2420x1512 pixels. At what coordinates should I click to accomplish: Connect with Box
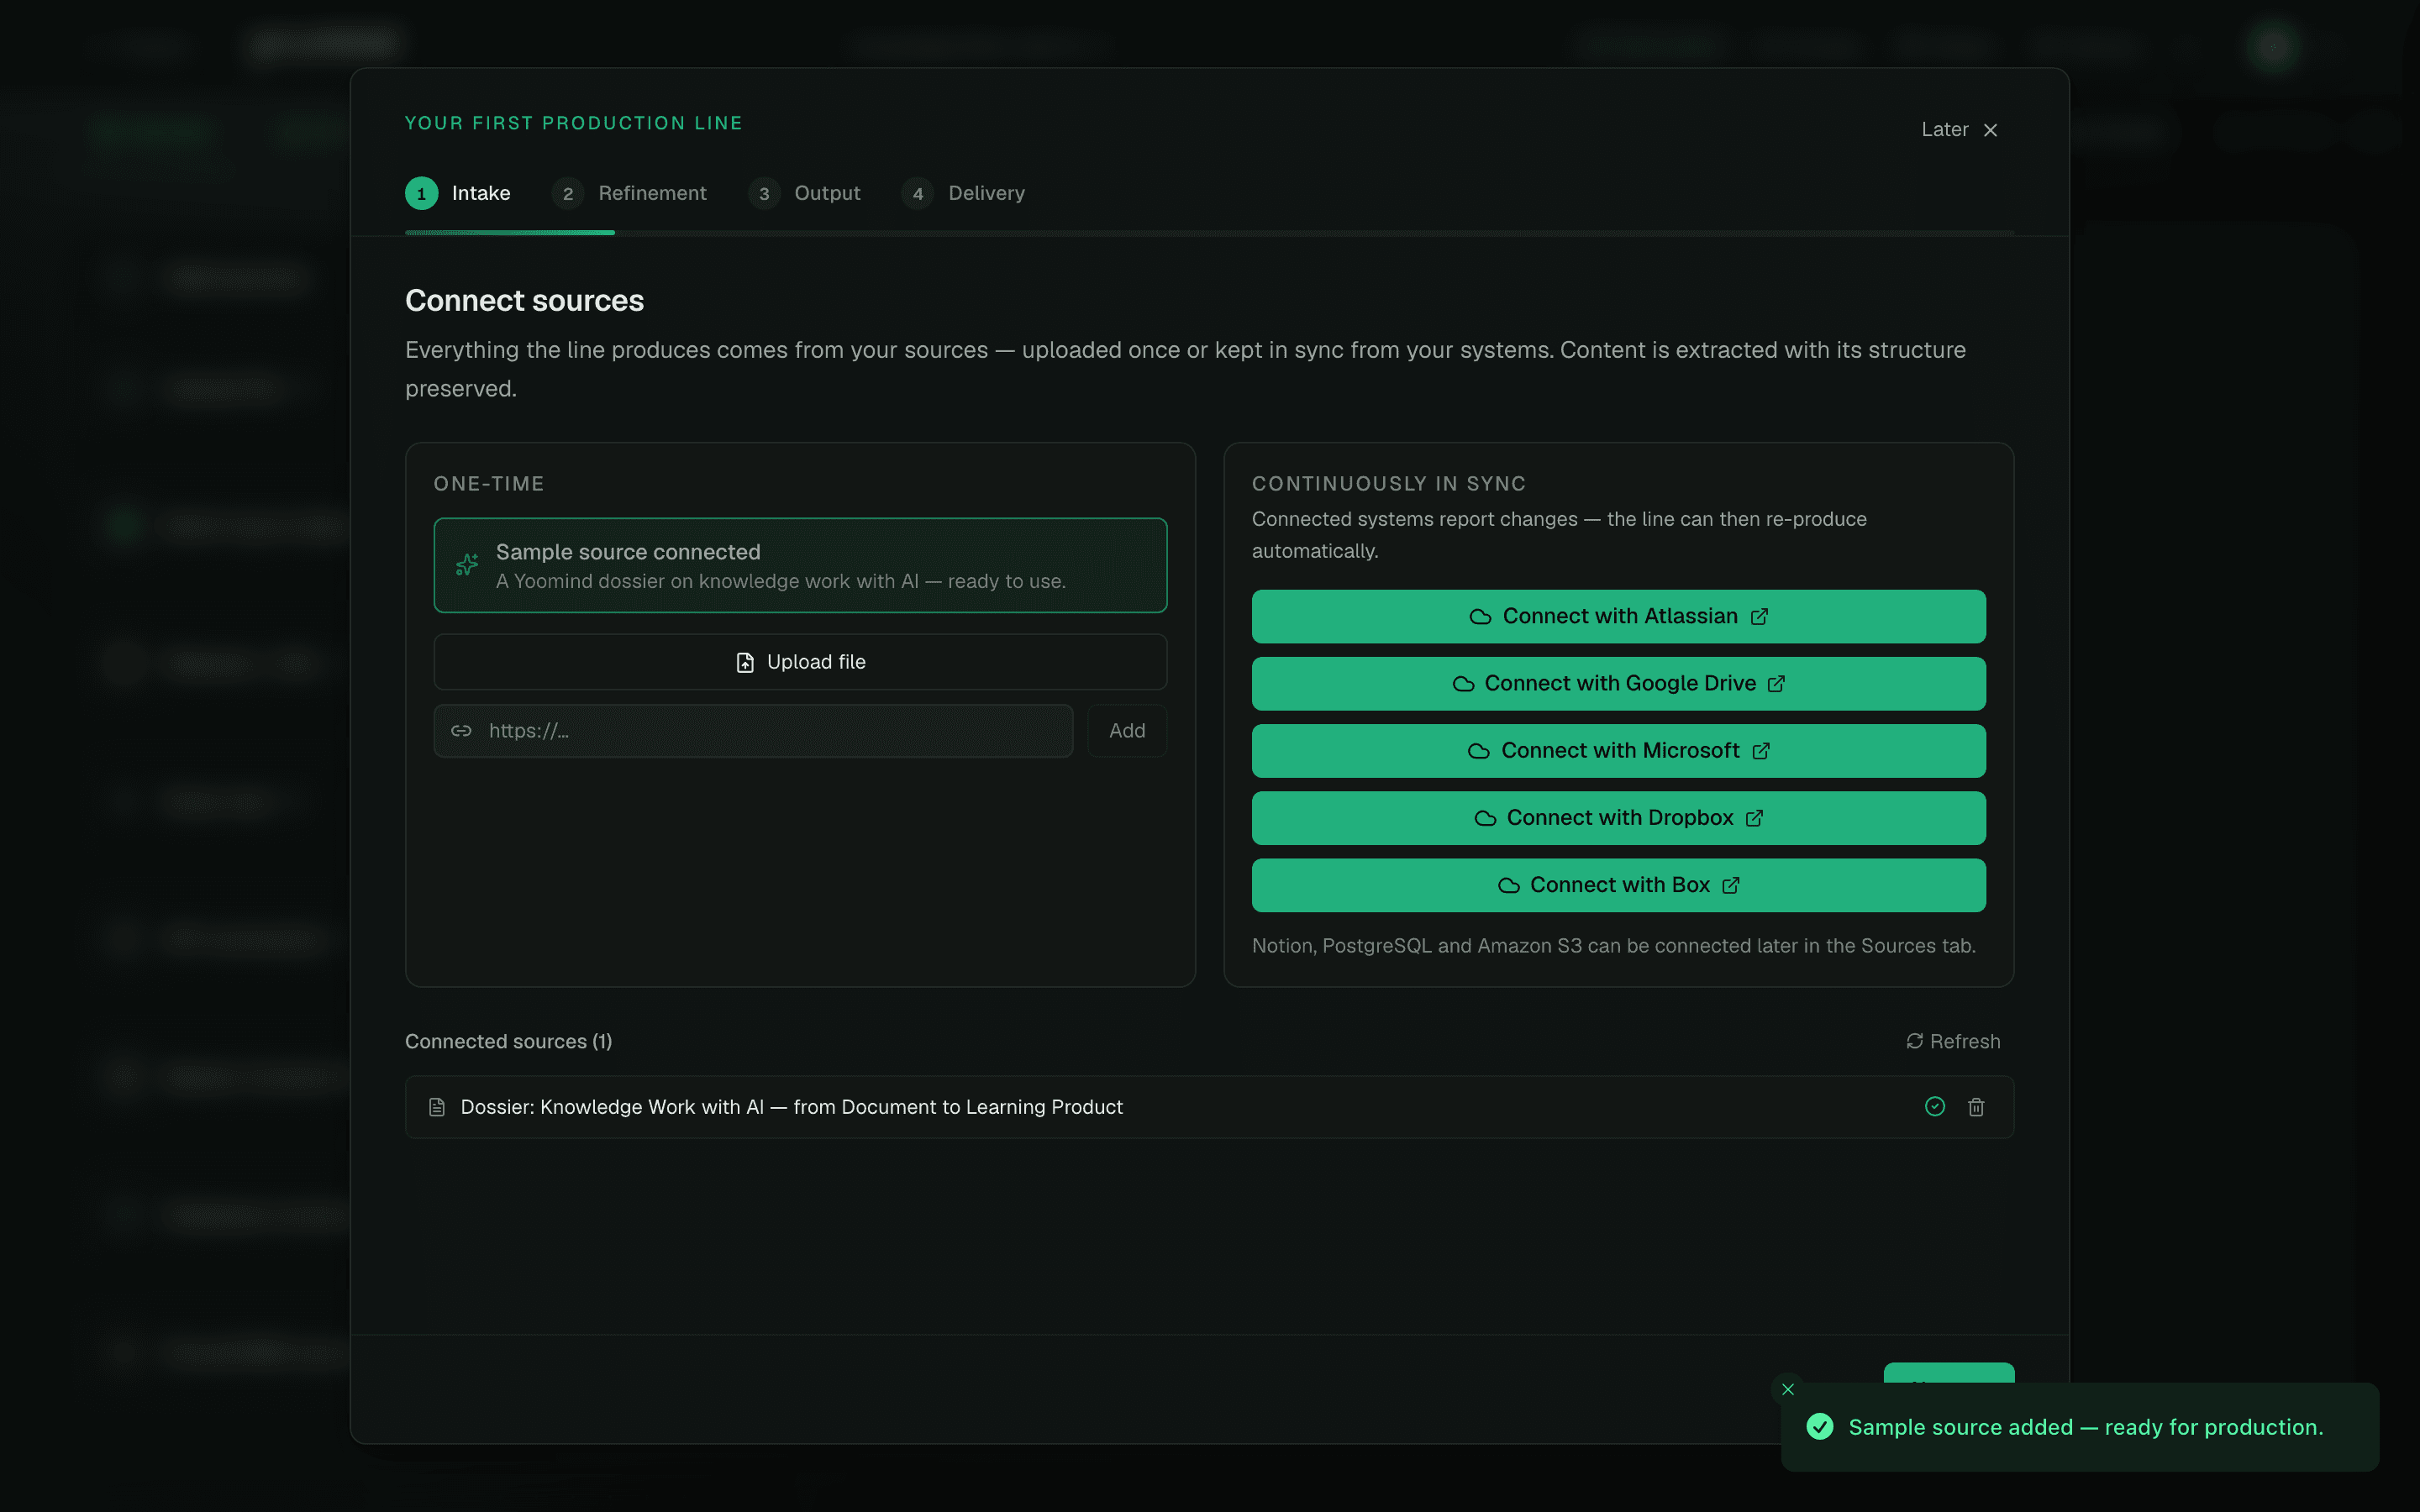pos(1618,885)
